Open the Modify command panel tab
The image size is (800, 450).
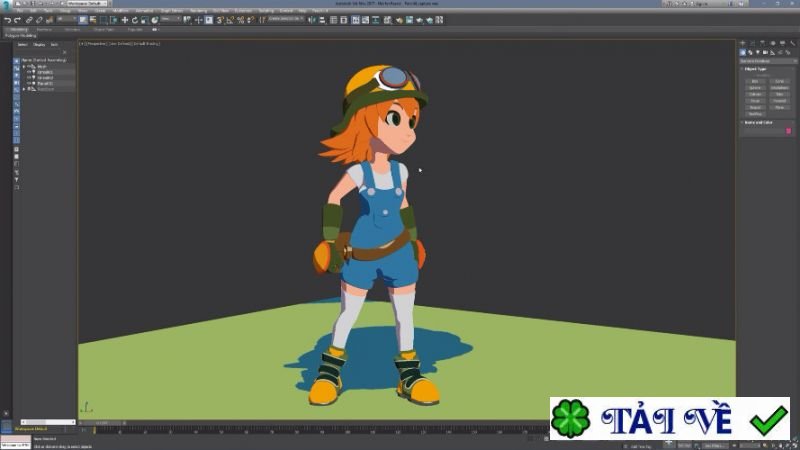tap(750, 43)
